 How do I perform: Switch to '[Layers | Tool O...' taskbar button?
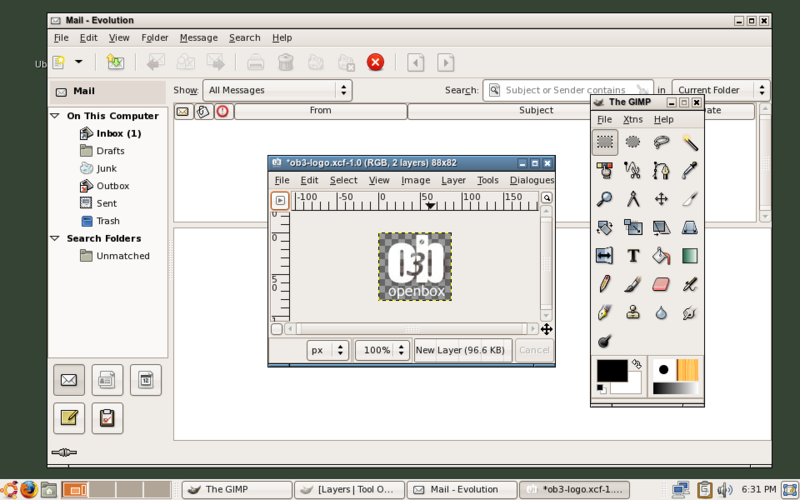tap(349, 490)
